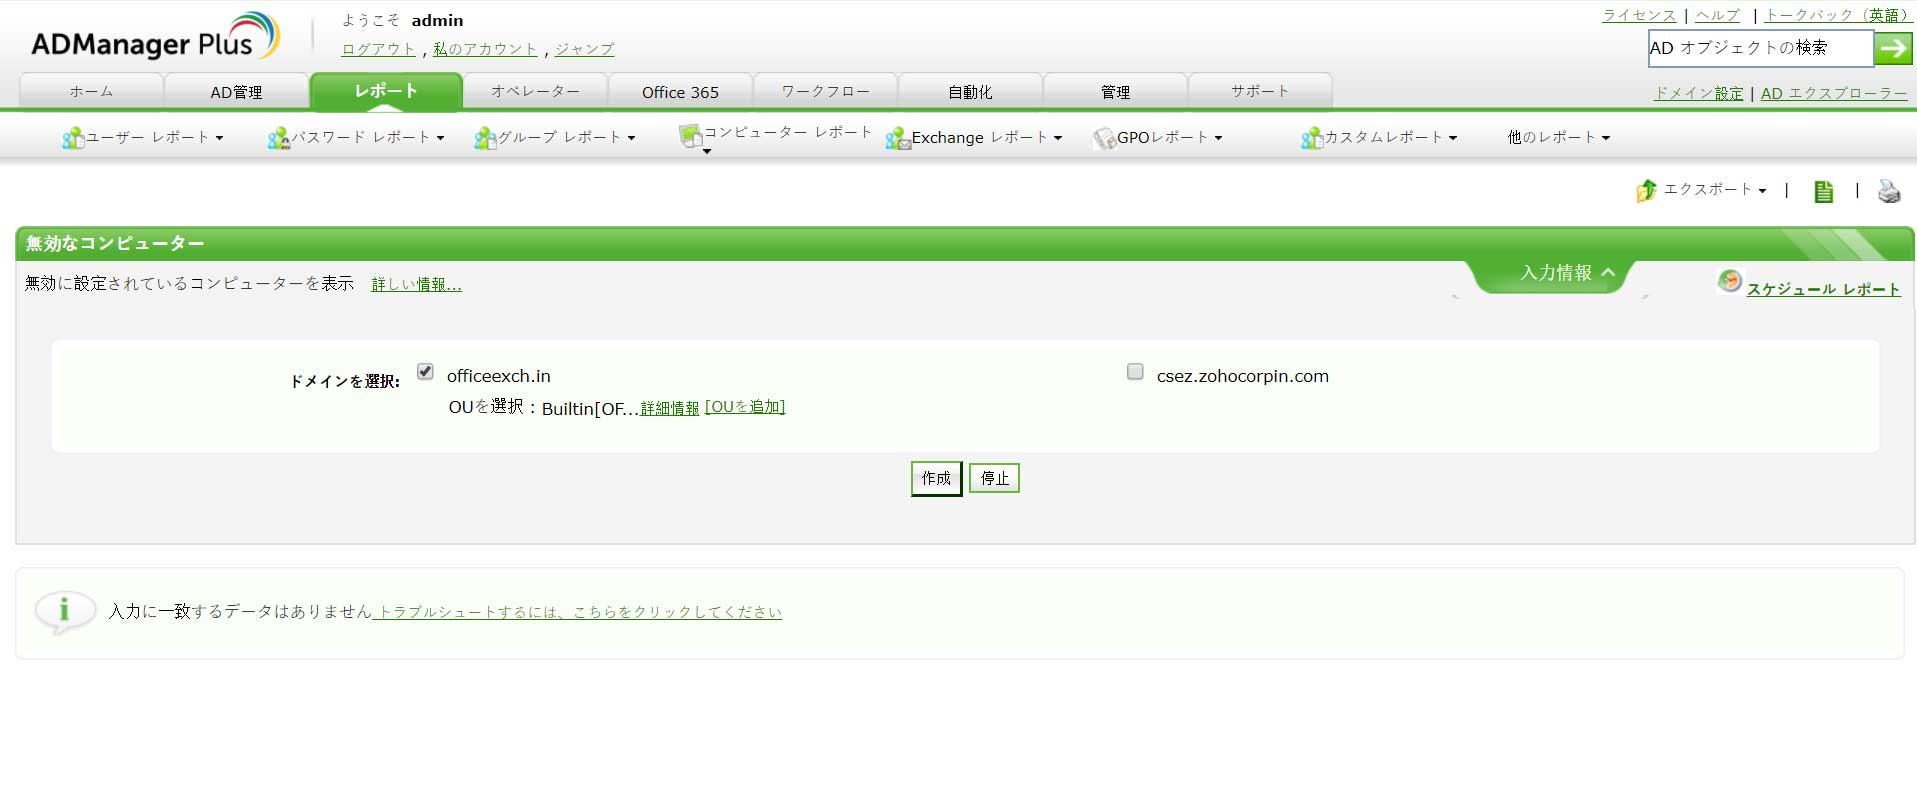Switch to the オペレーター tab
Image resolution: width=1917 pixels, height=804 pixels.
pos(535,91)
